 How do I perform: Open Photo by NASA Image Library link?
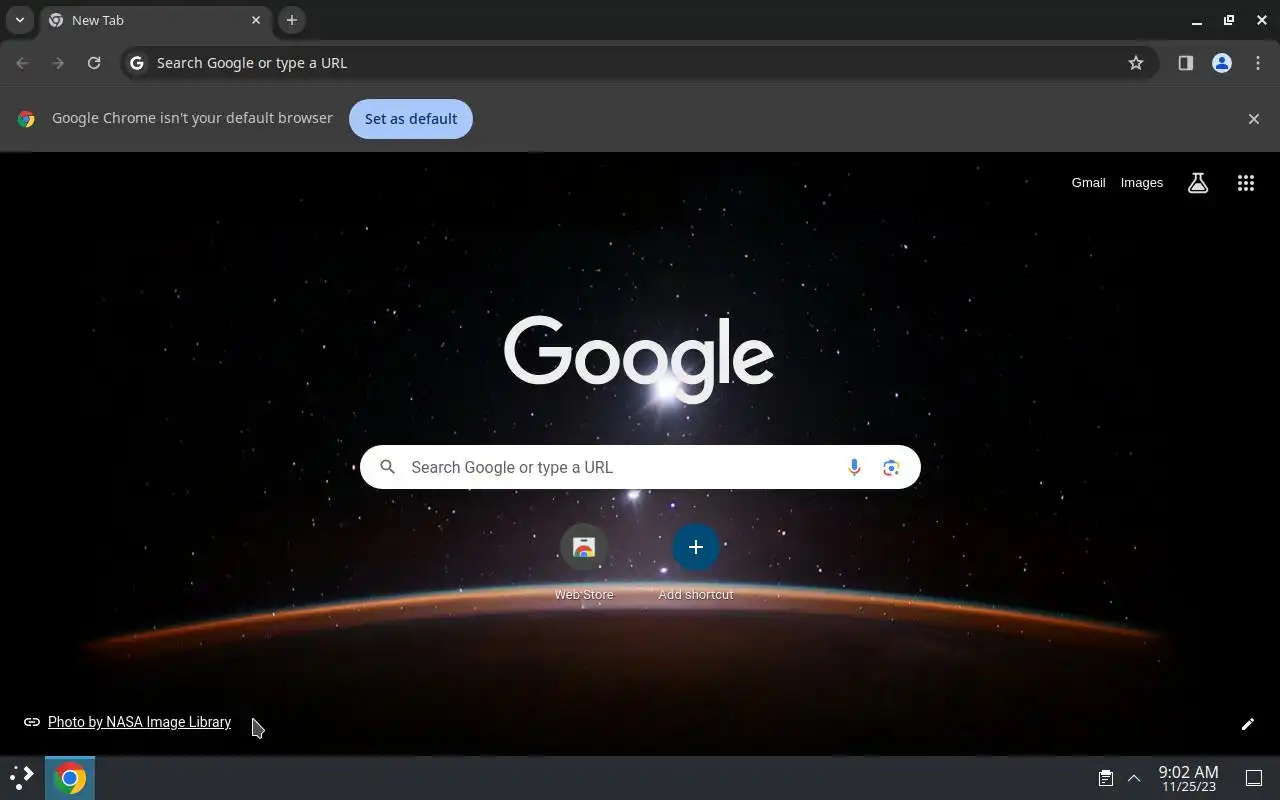coord(139,722)
